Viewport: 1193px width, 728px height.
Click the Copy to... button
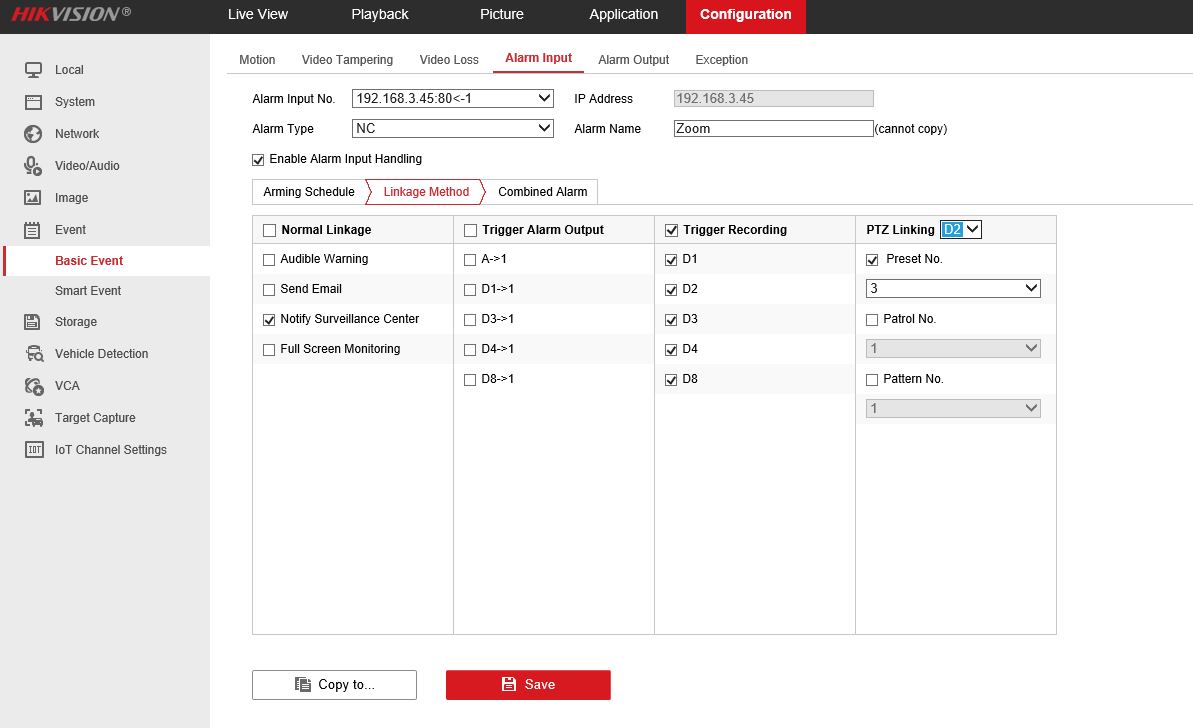[334, 685]
